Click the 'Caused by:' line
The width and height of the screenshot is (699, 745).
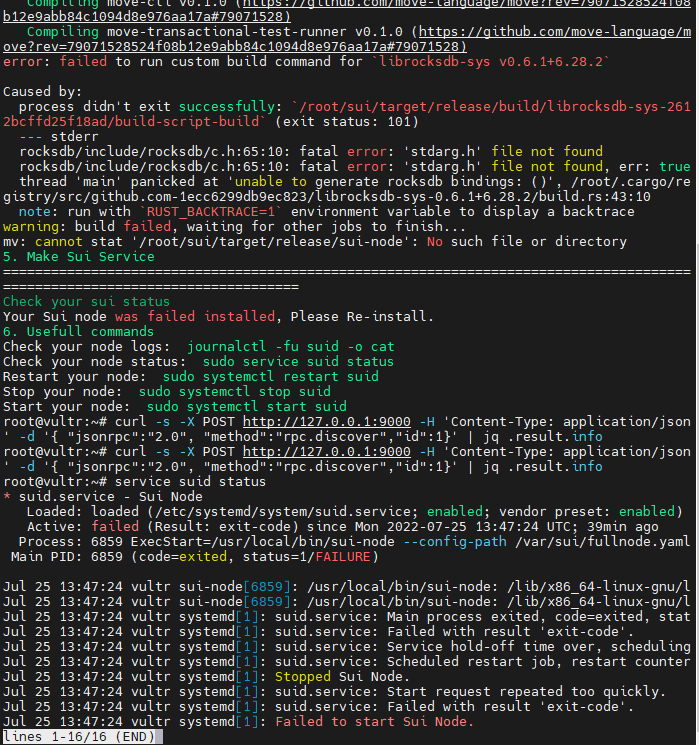click(x=43, y=92)
